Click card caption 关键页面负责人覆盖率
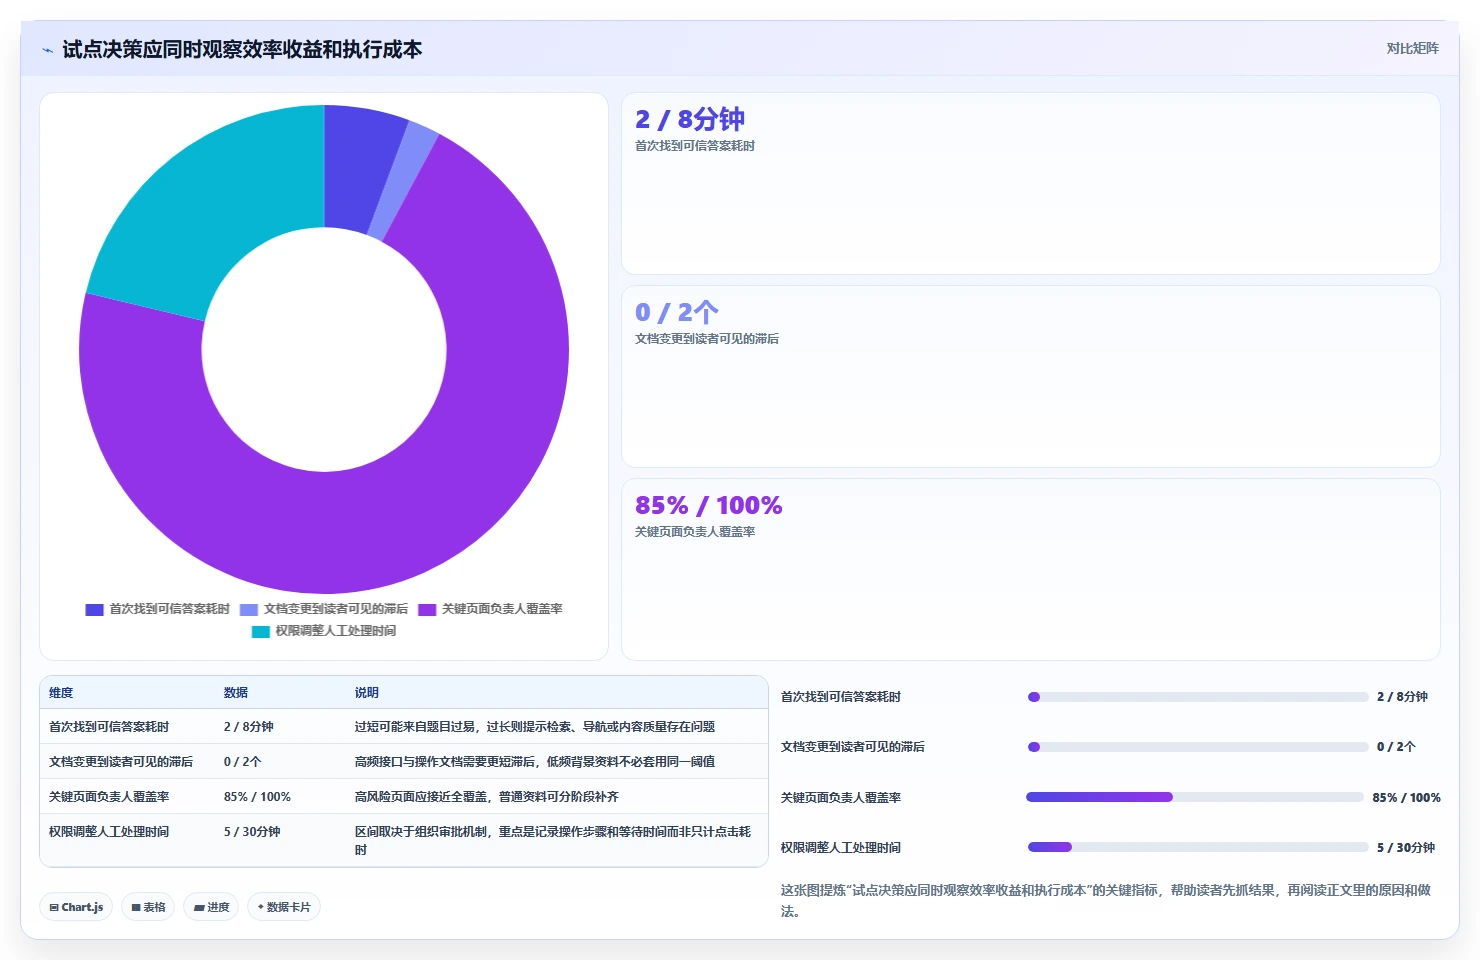Screen dimensions: 1480x960 click(695, 532)
